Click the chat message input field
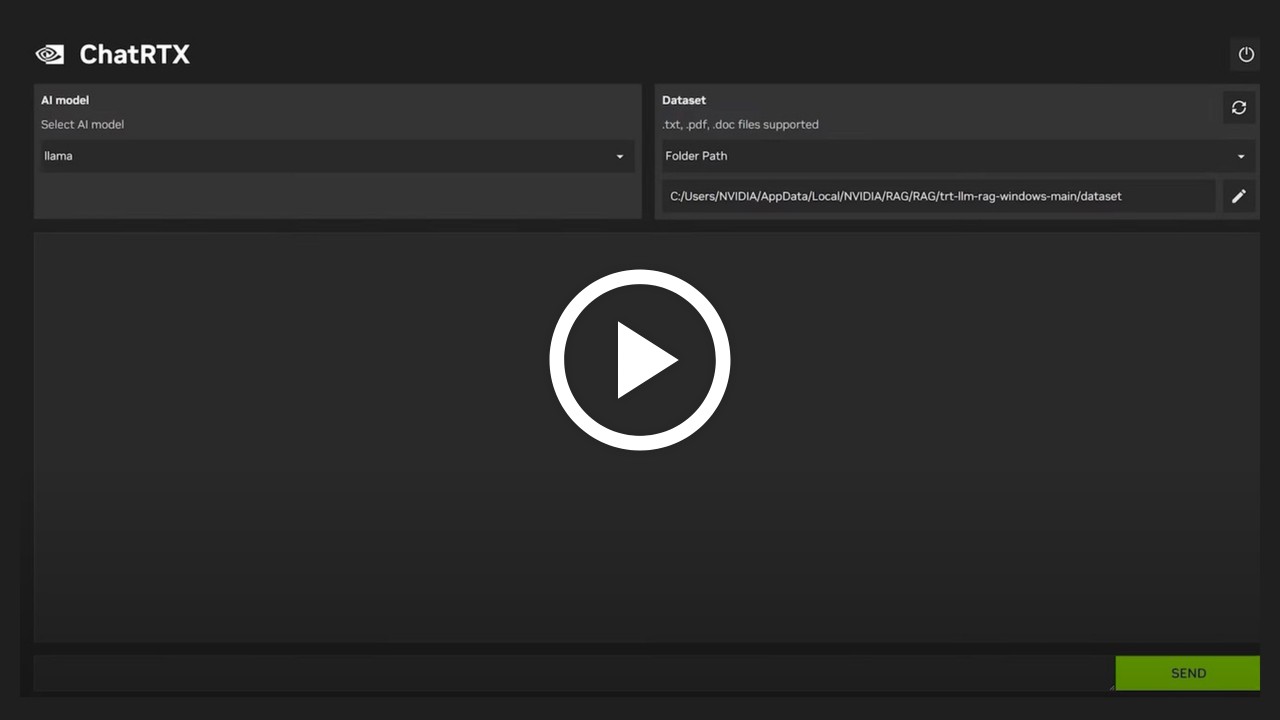Screen dimensions: 1280x720 570,673
